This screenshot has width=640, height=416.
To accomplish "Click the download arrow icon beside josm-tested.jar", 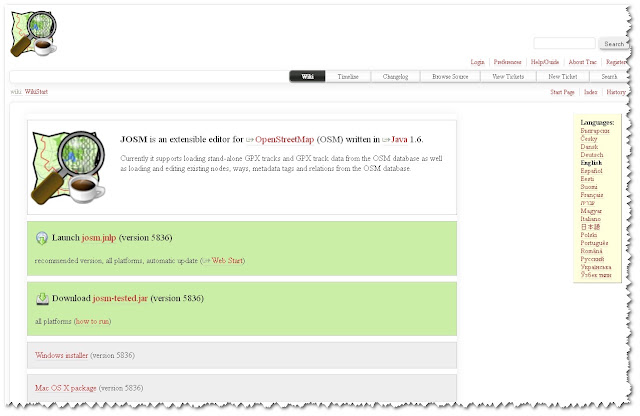I will [42, 298].
